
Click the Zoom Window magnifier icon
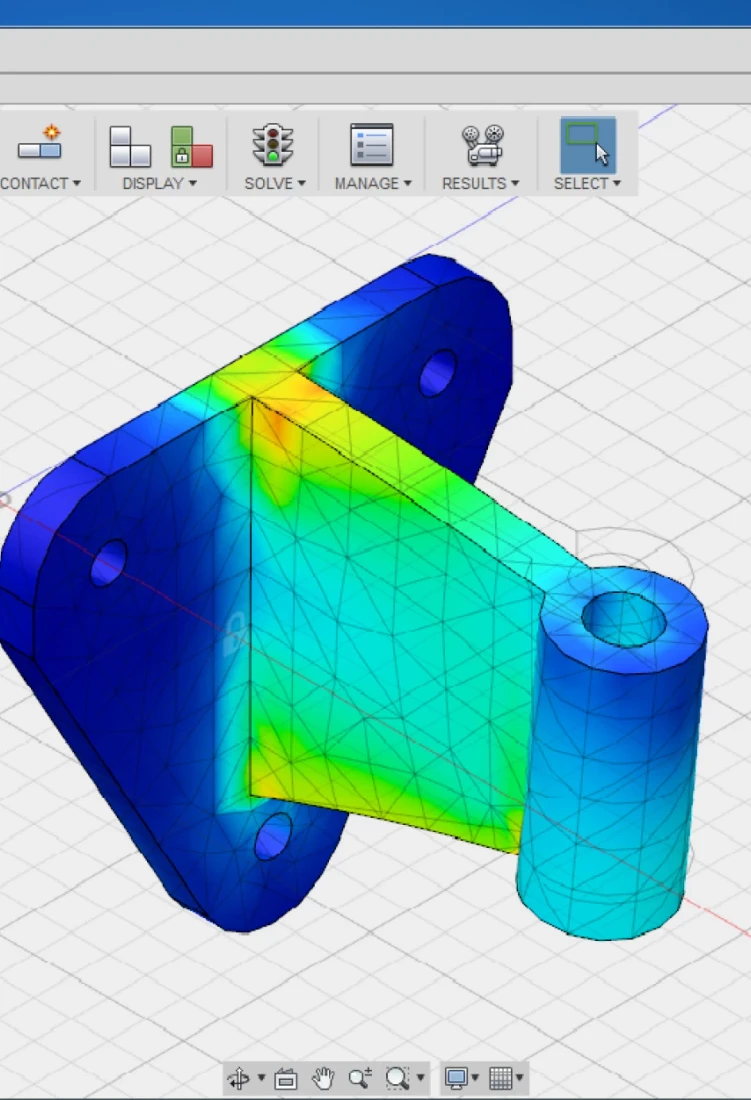398,1078
